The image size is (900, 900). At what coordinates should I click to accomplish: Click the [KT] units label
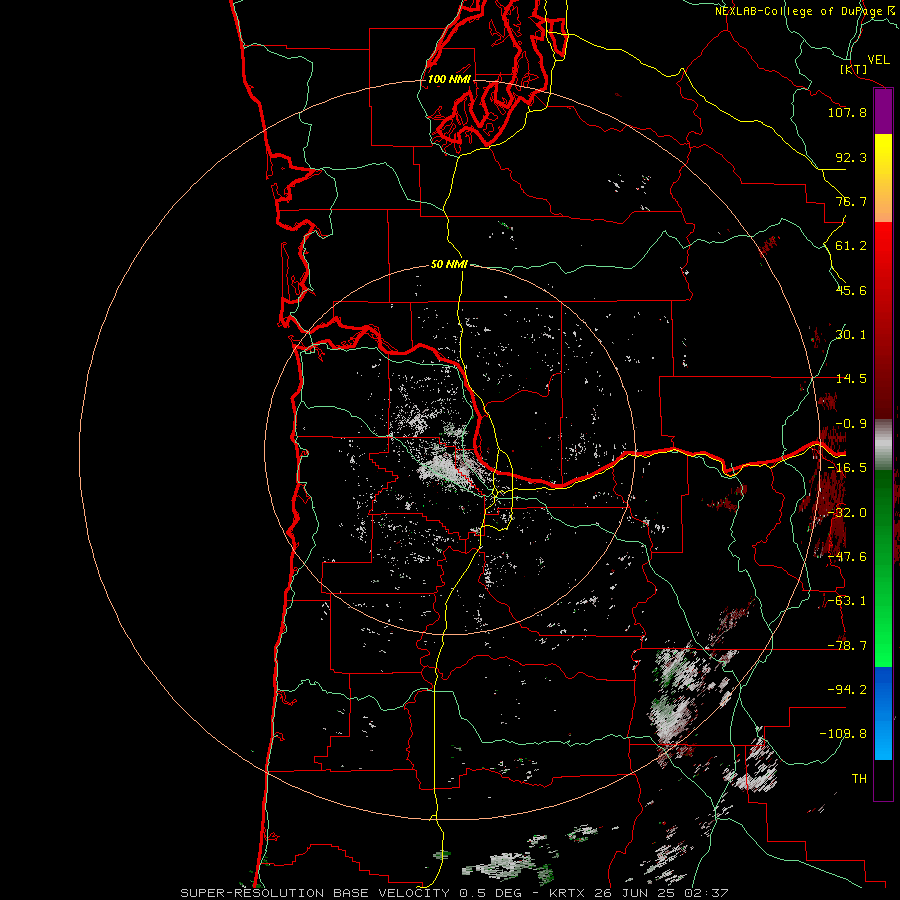tap(854, 69)
